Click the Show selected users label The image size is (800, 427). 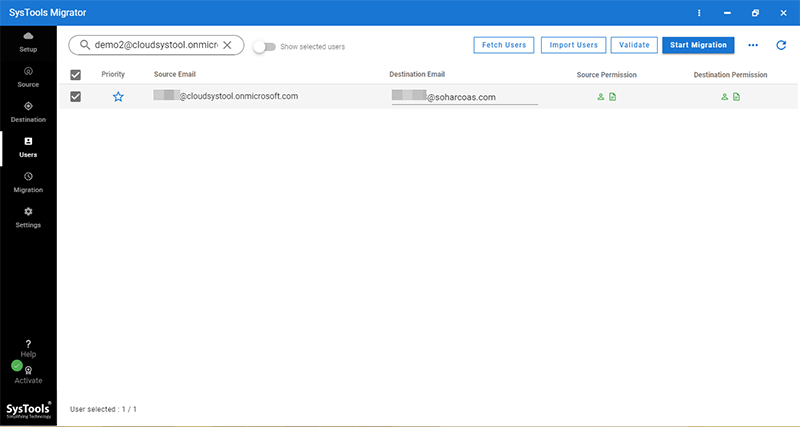(x=312, y=47)
